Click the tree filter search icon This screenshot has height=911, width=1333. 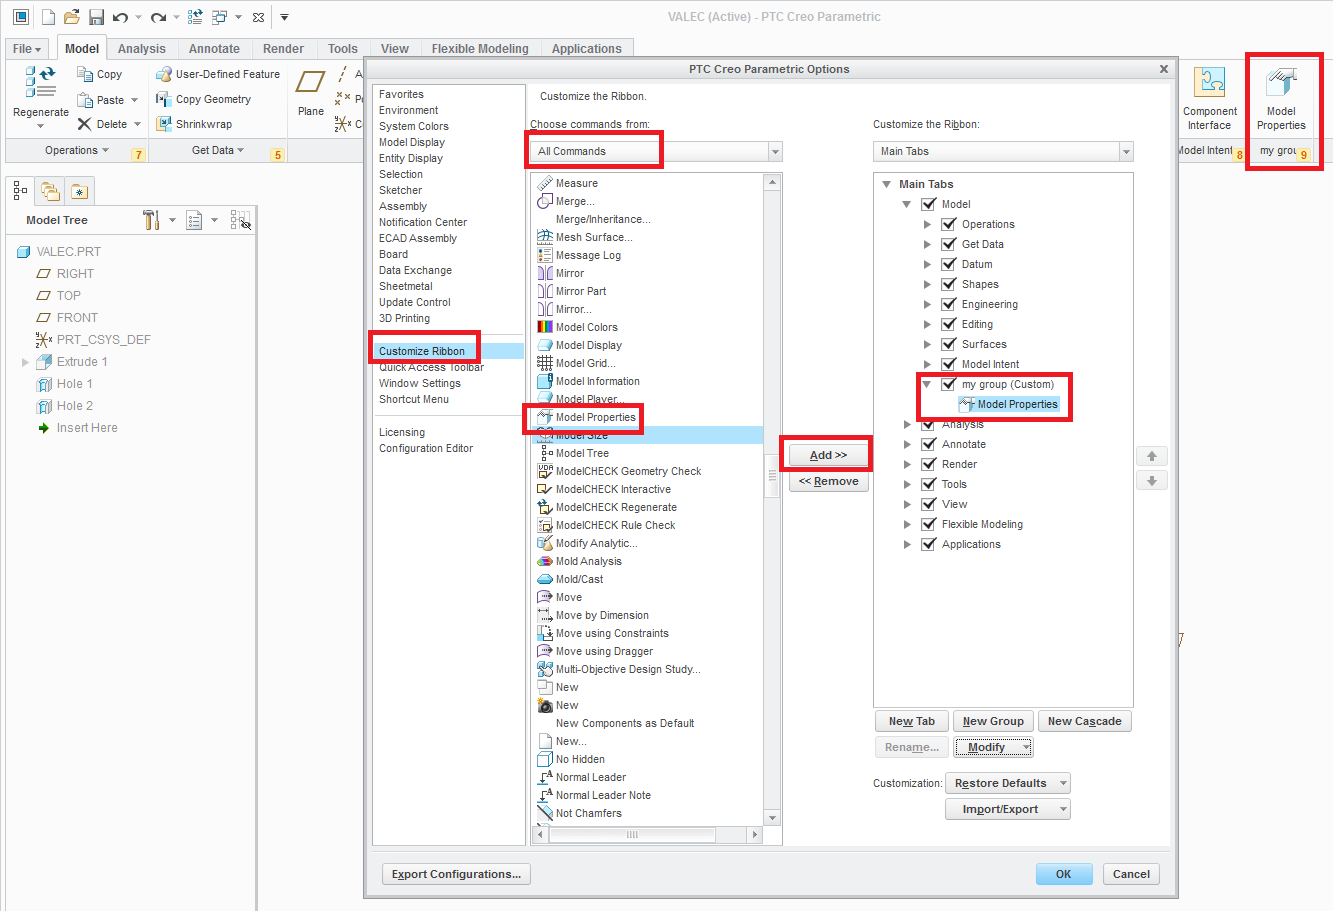pos(241,220)
